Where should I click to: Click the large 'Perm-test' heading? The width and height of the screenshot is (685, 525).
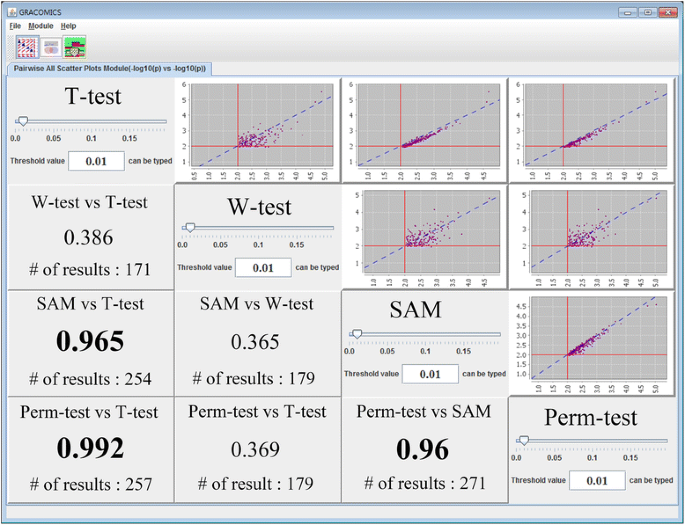click(x=591, y=418)
